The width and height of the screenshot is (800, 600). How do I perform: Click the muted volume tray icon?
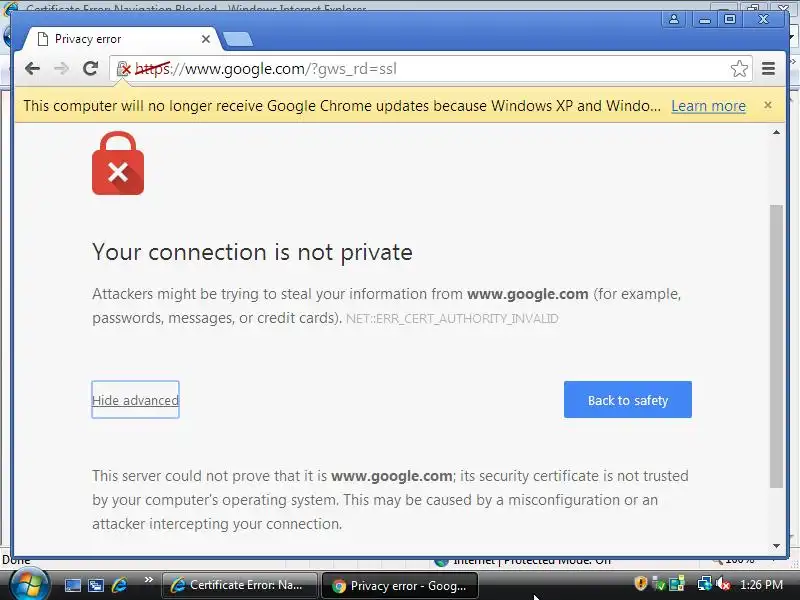point(722,584)
